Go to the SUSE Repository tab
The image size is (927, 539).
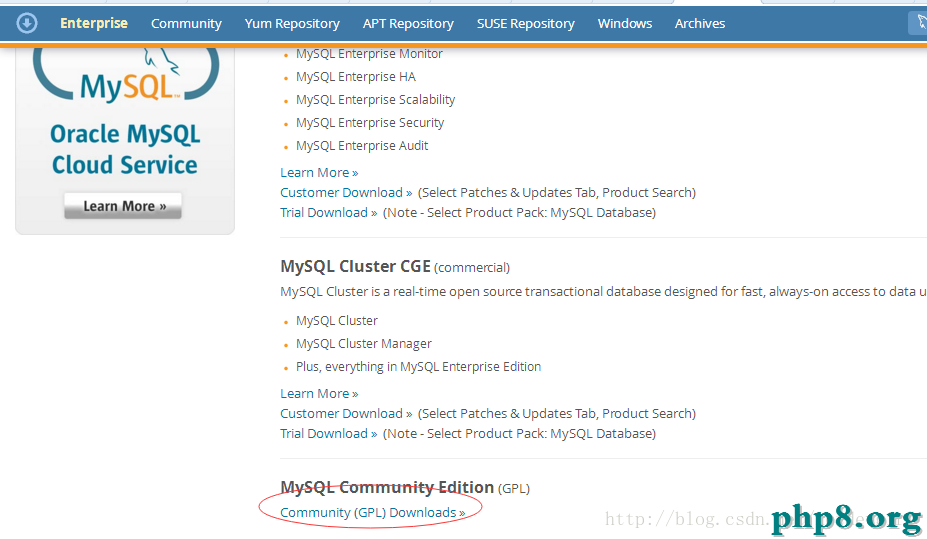tap(526, 24)
